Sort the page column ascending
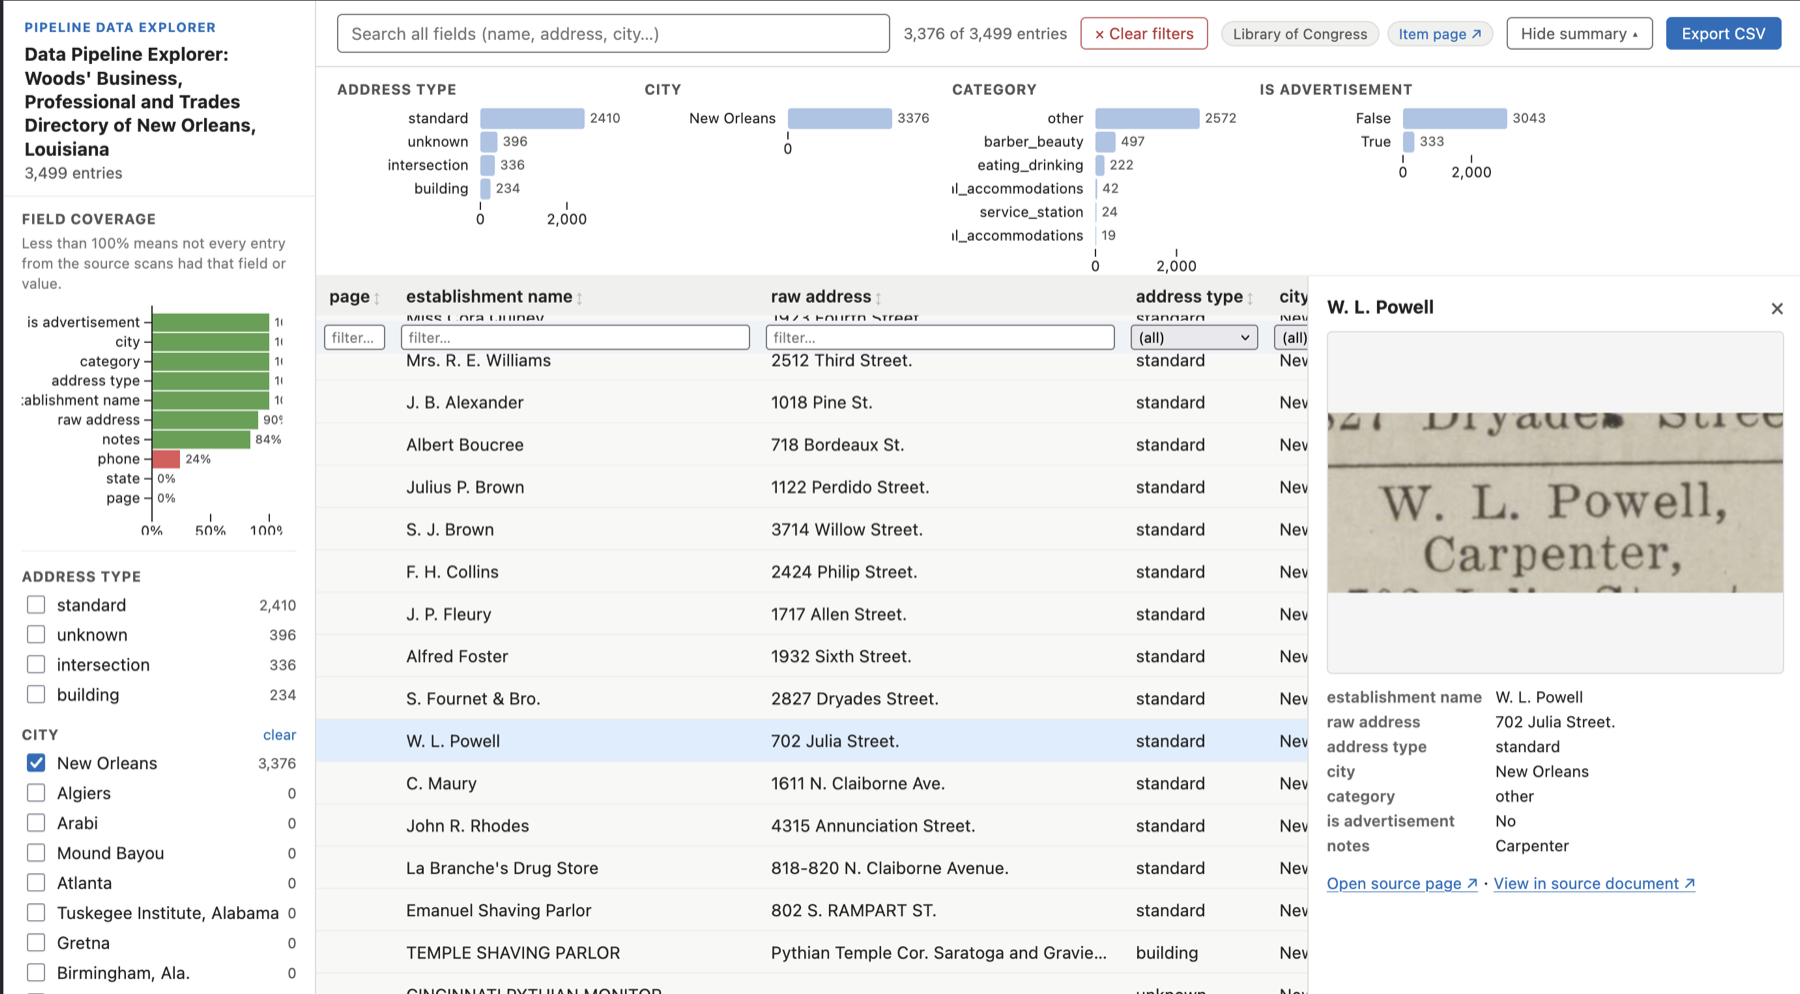 [x=378, y=297]
